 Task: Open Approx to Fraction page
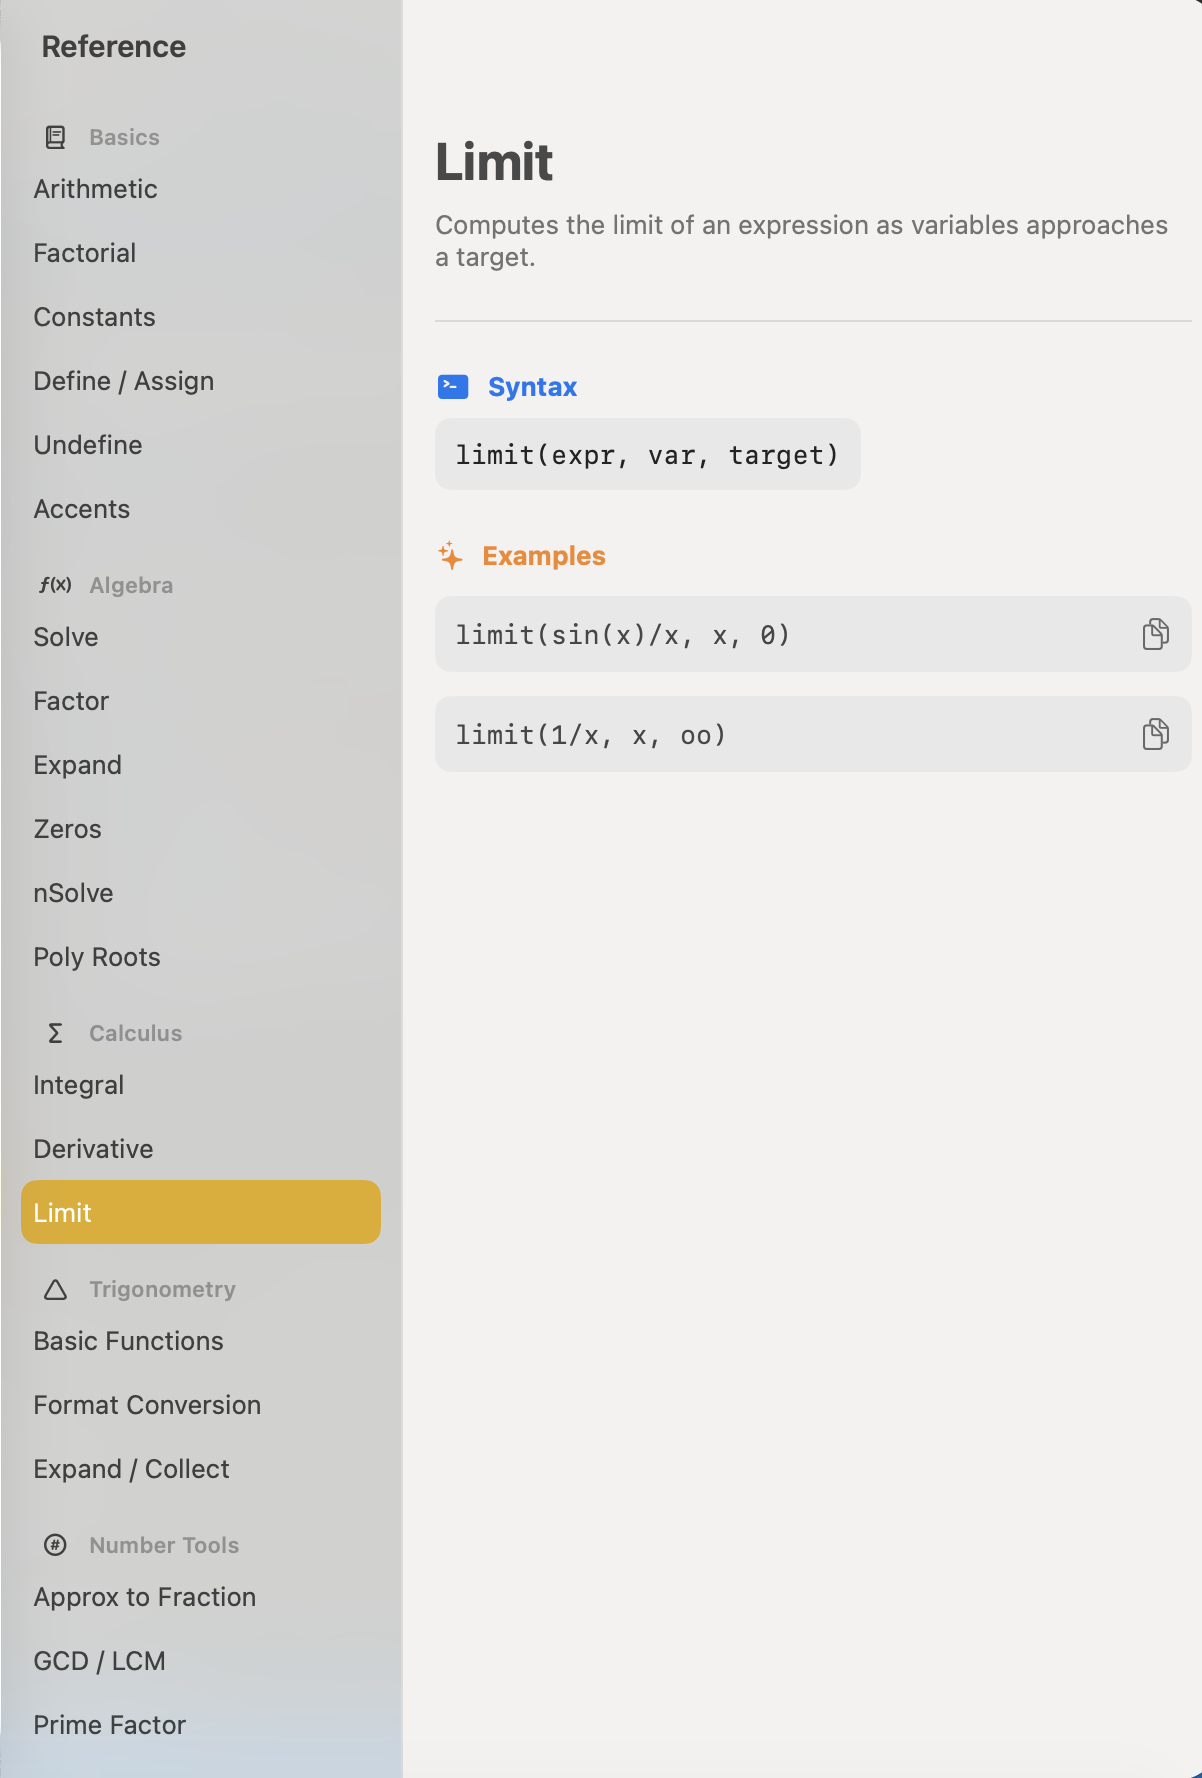click(145, 1597)
